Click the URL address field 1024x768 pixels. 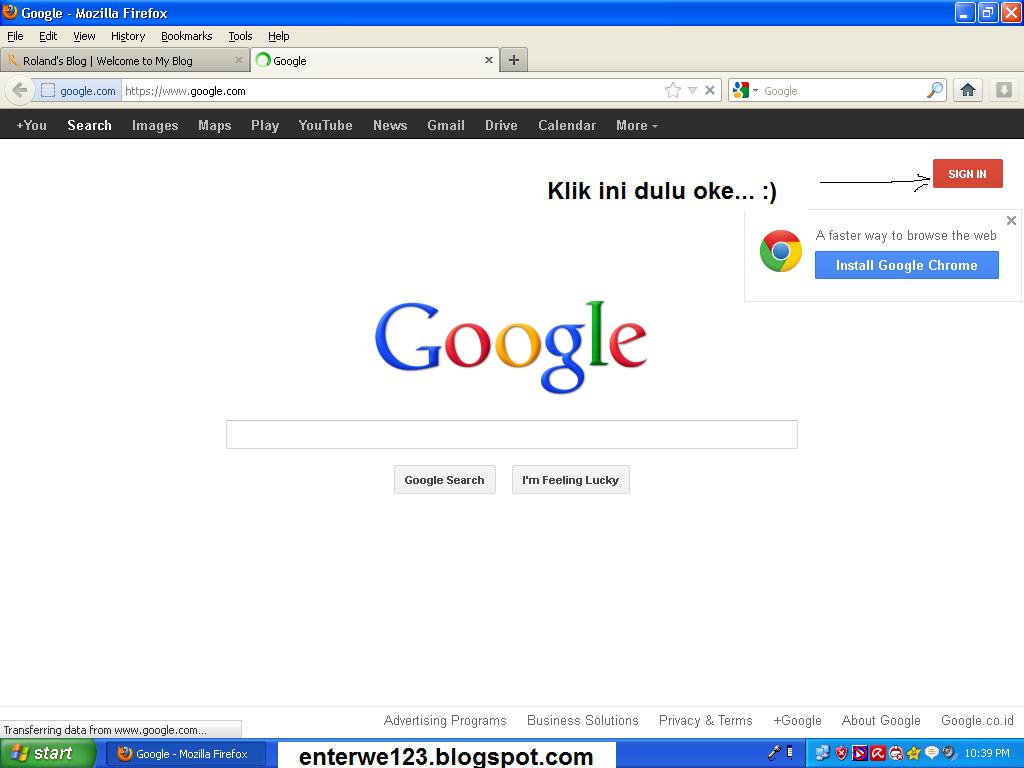point(392,91)
